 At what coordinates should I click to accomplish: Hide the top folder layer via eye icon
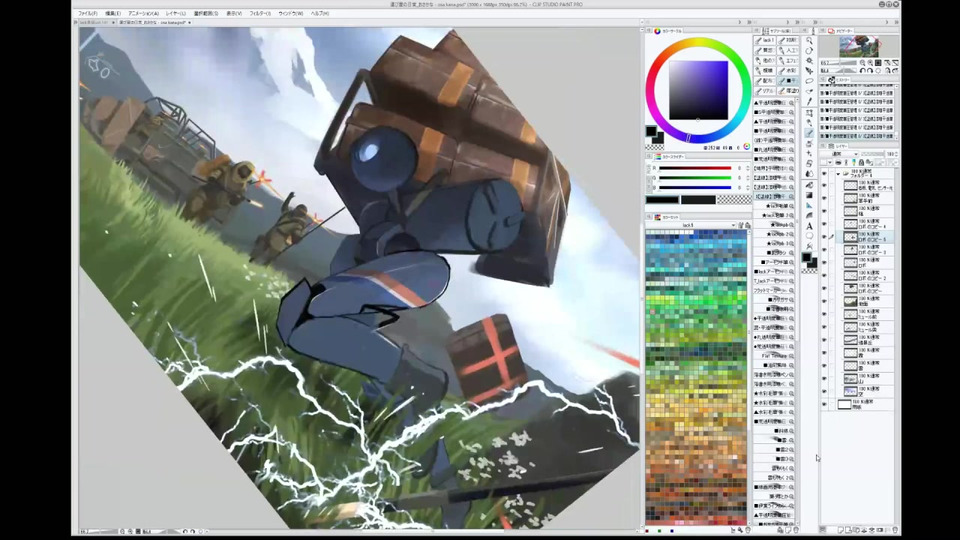click(823, 174)
